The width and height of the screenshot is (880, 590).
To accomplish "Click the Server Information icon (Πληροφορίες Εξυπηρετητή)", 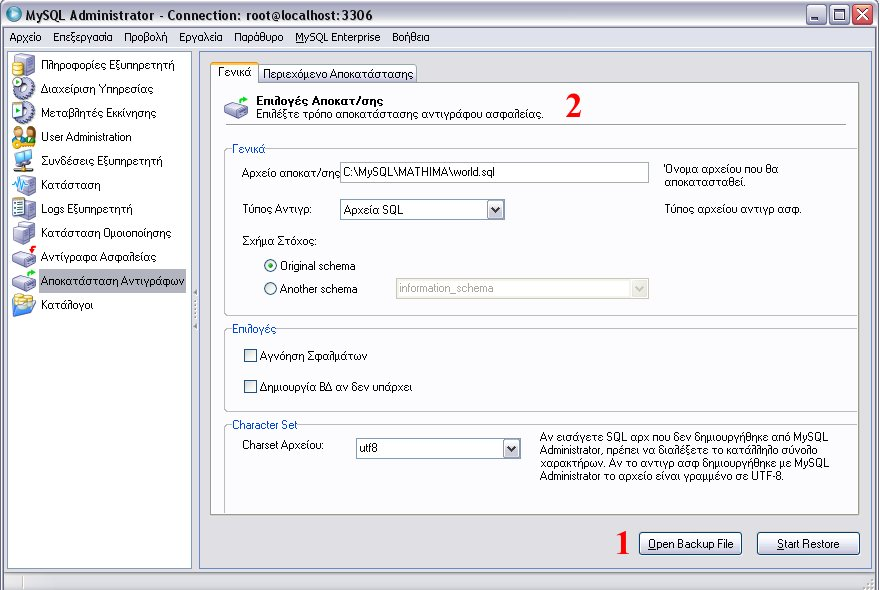I will (24, 65).
